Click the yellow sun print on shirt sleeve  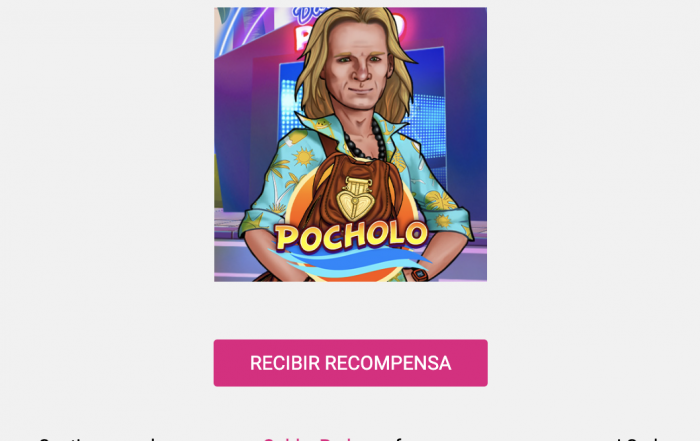pyautogui.click(x=304, y=157)
